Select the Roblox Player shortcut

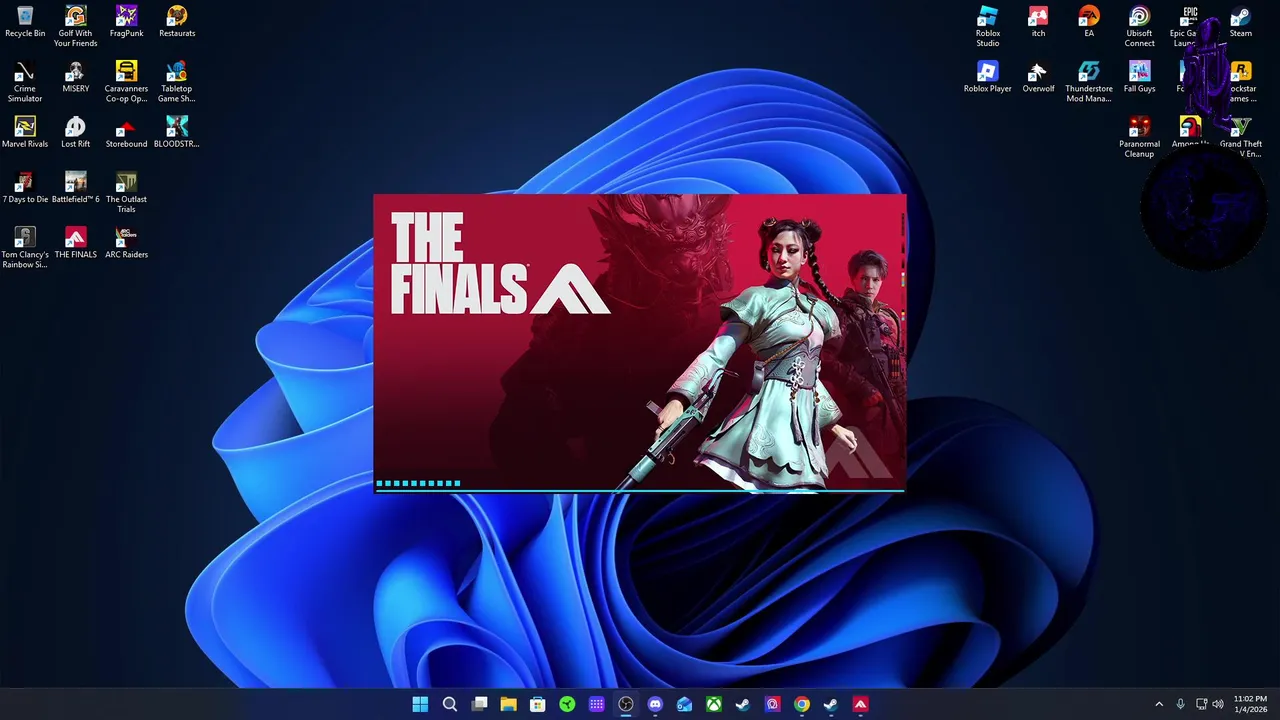[x=988, y=77]
